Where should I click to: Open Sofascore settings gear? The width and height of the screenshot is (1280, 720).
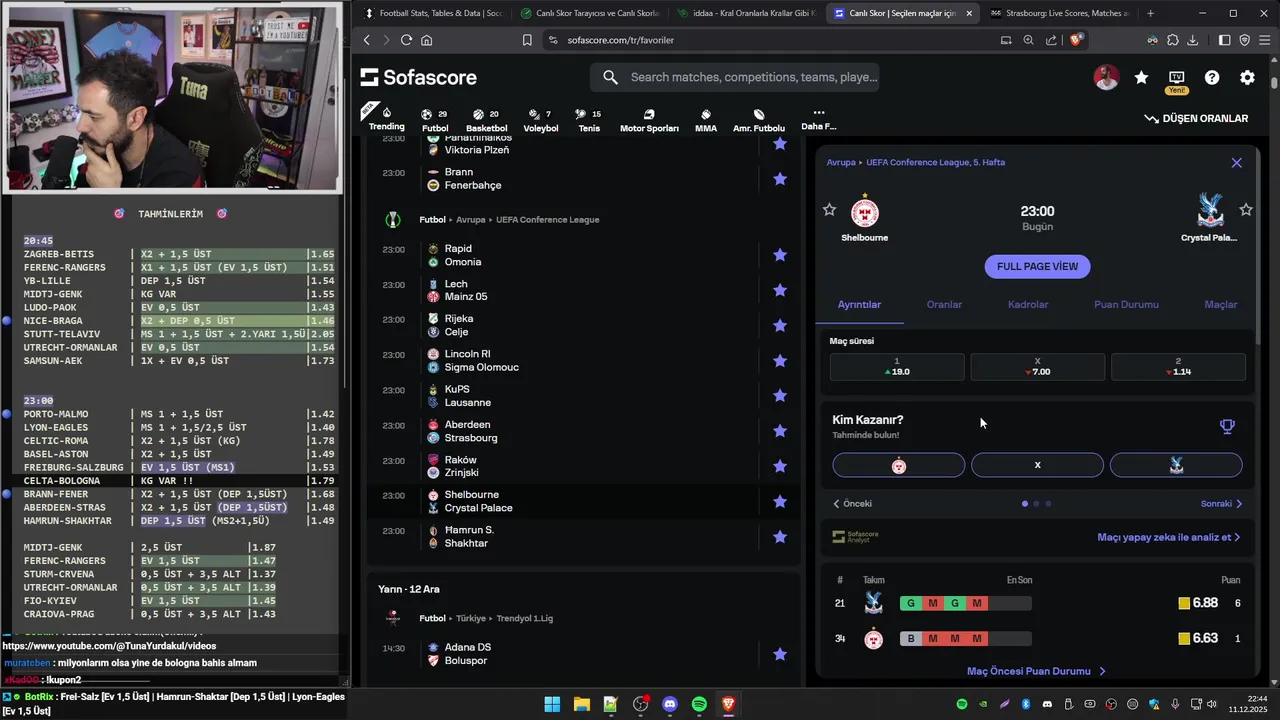point(1247,78)
